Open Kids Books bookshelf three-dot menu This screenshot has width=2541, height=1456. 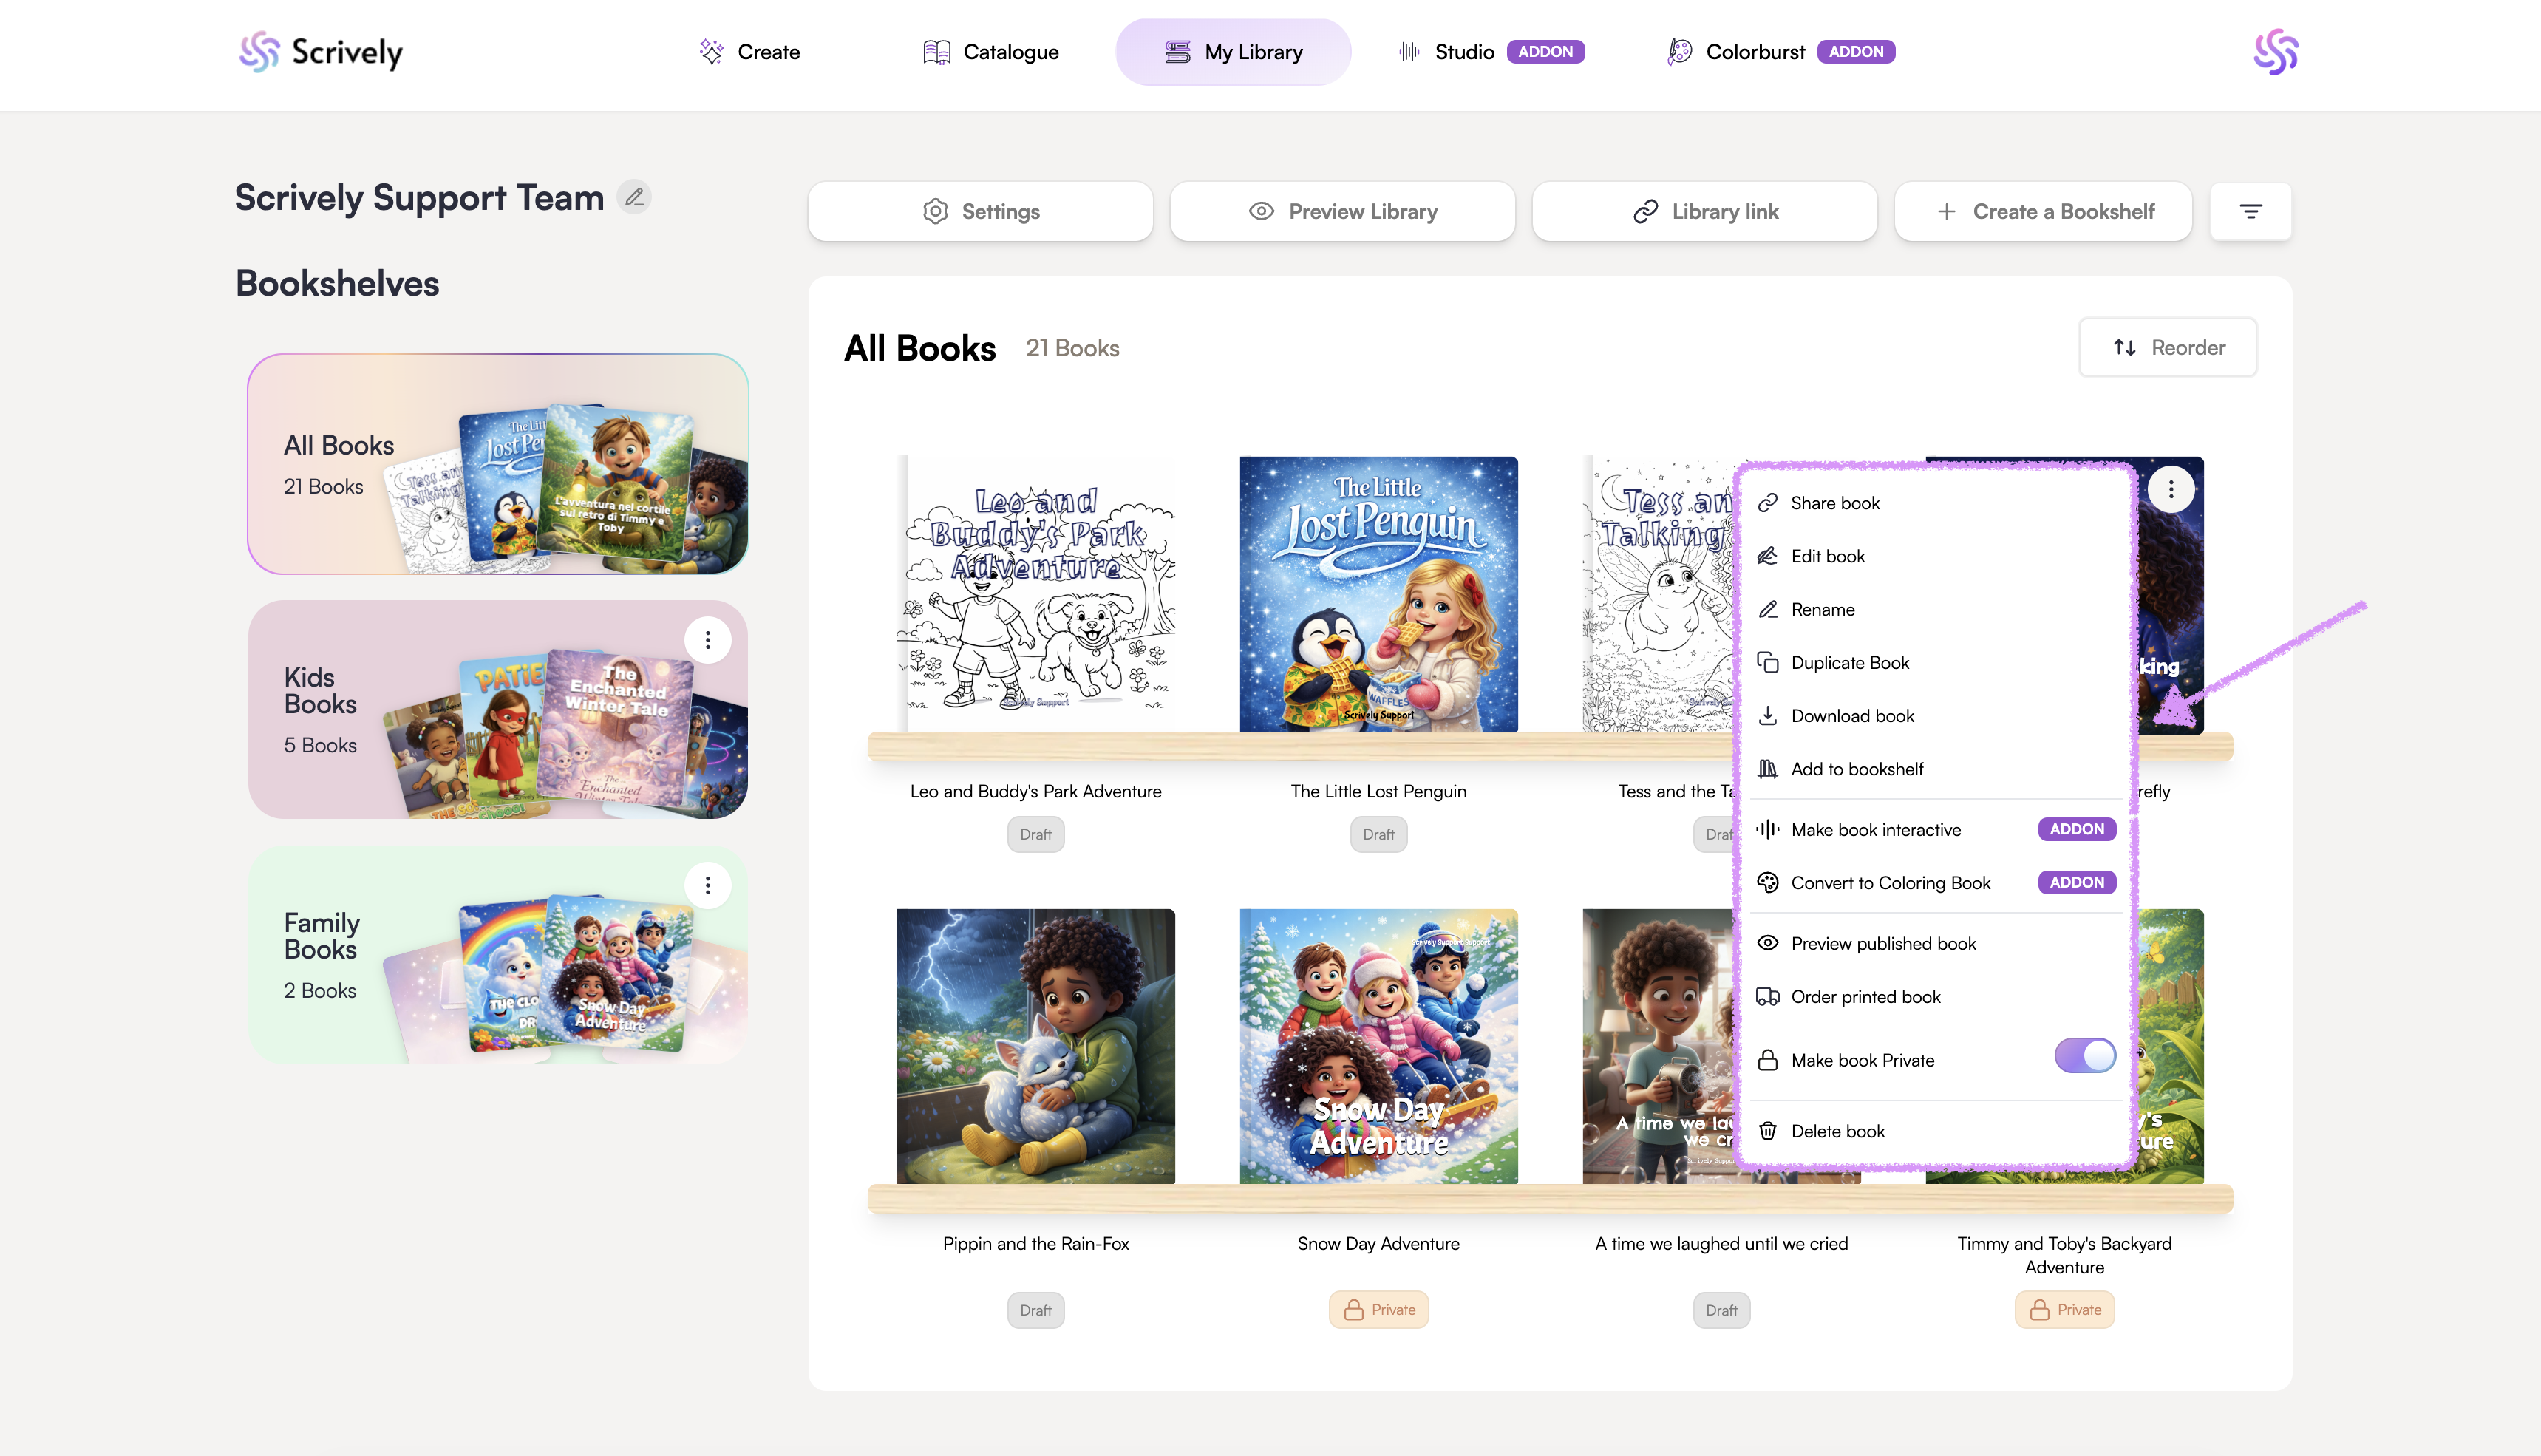[x=708, y=640]
